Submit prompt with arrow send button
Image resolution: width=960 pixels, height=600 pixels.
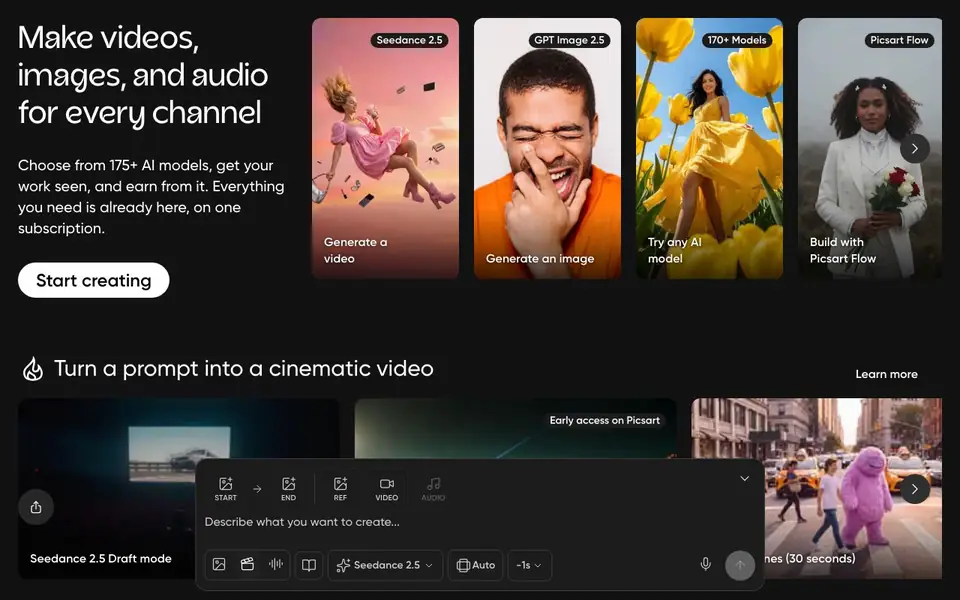(x=740, y=565)
